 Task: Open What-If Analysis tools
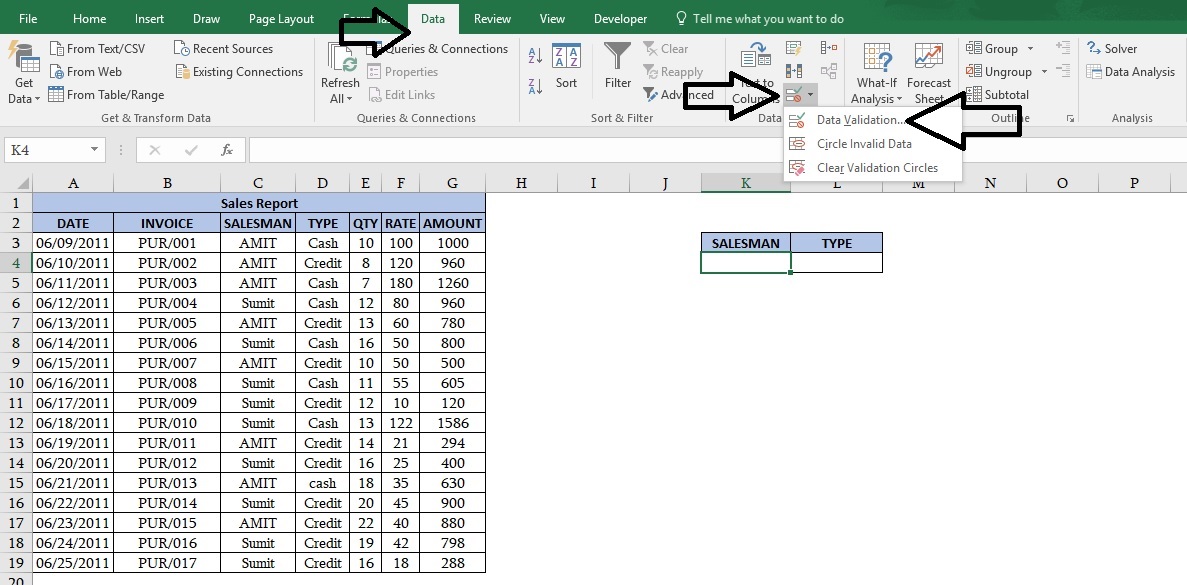pos(877,73)
